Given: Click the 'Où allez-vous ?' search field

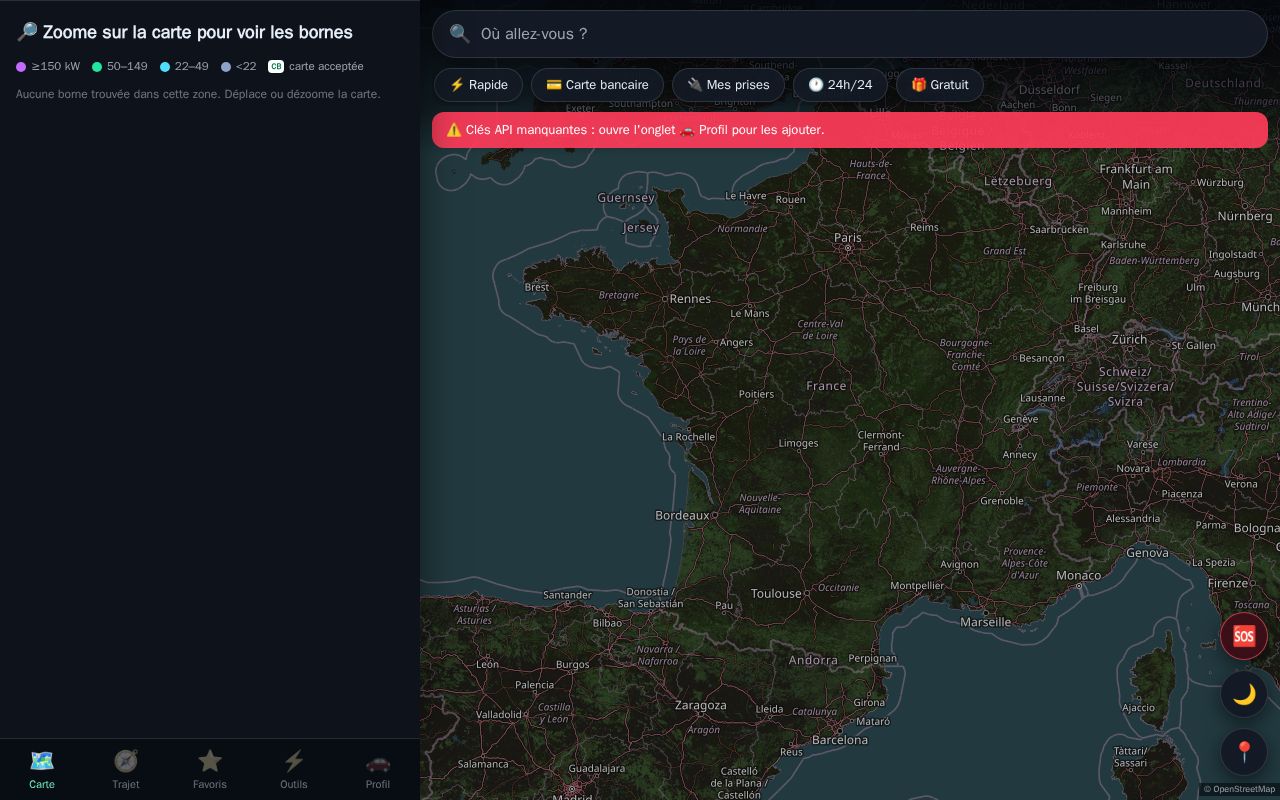Looking at the screenshot, I should [x=850, y=34].
